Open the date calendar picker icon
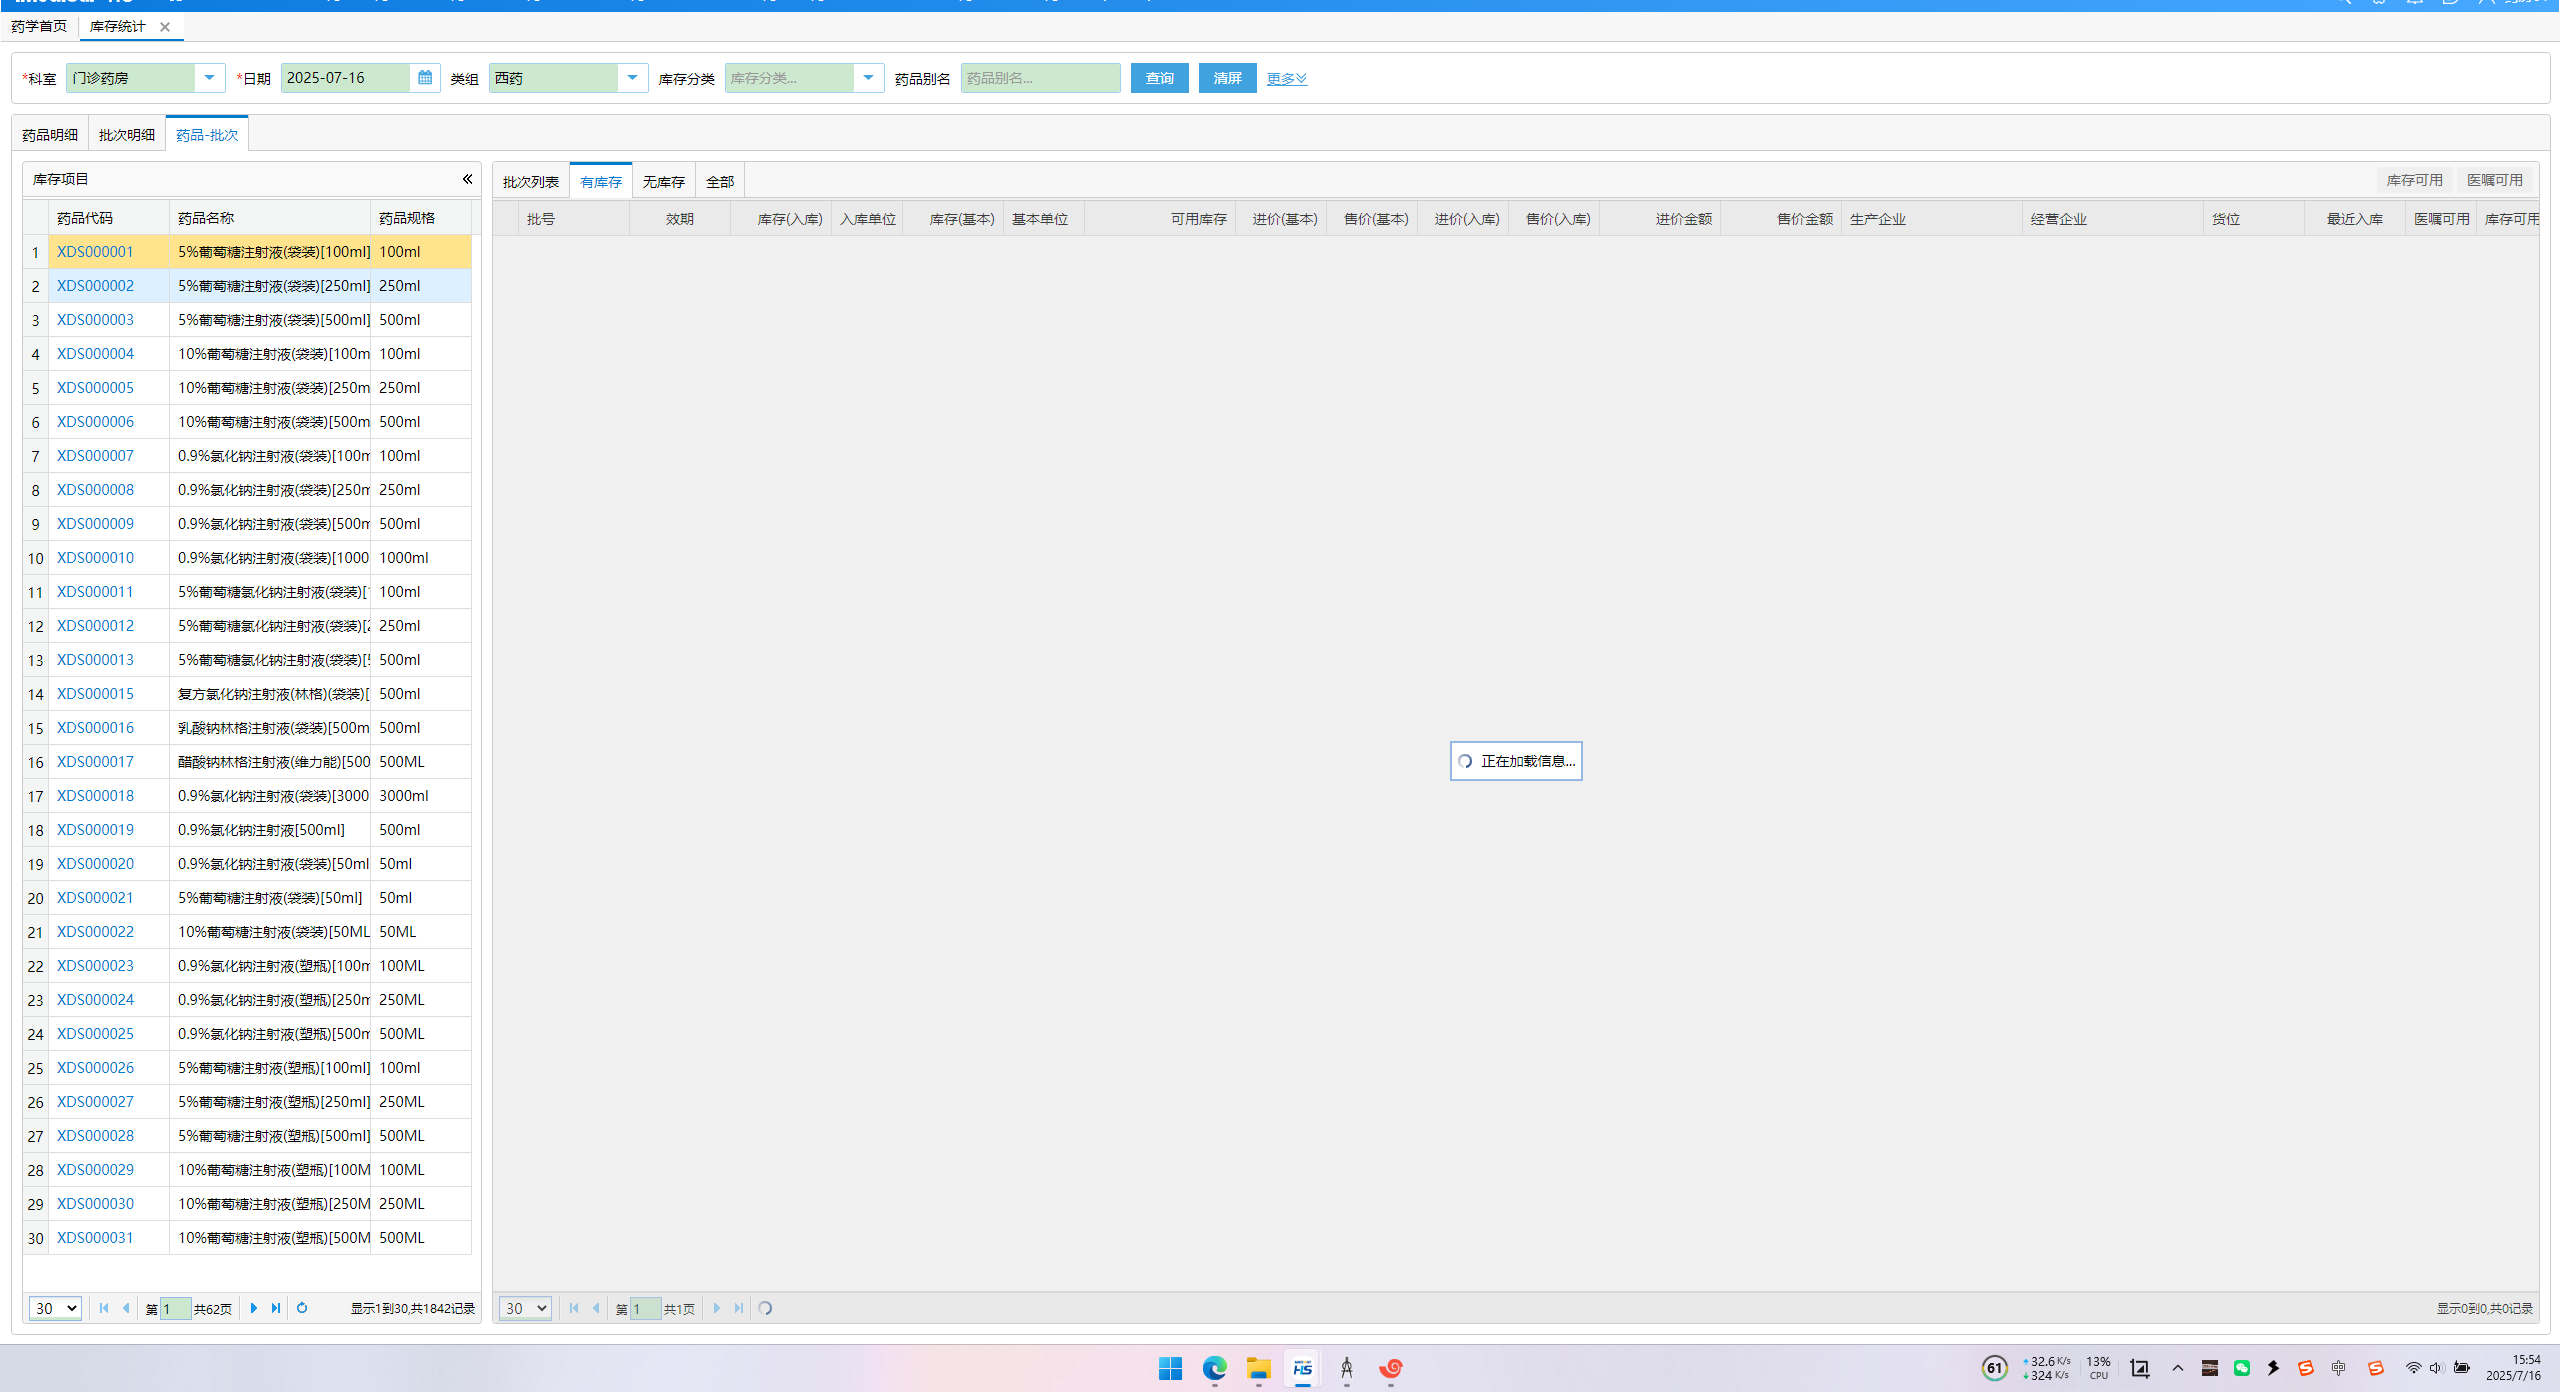Image resolution: width=2560 pixels, height=1392 pixels. click(x=425, y=78)
